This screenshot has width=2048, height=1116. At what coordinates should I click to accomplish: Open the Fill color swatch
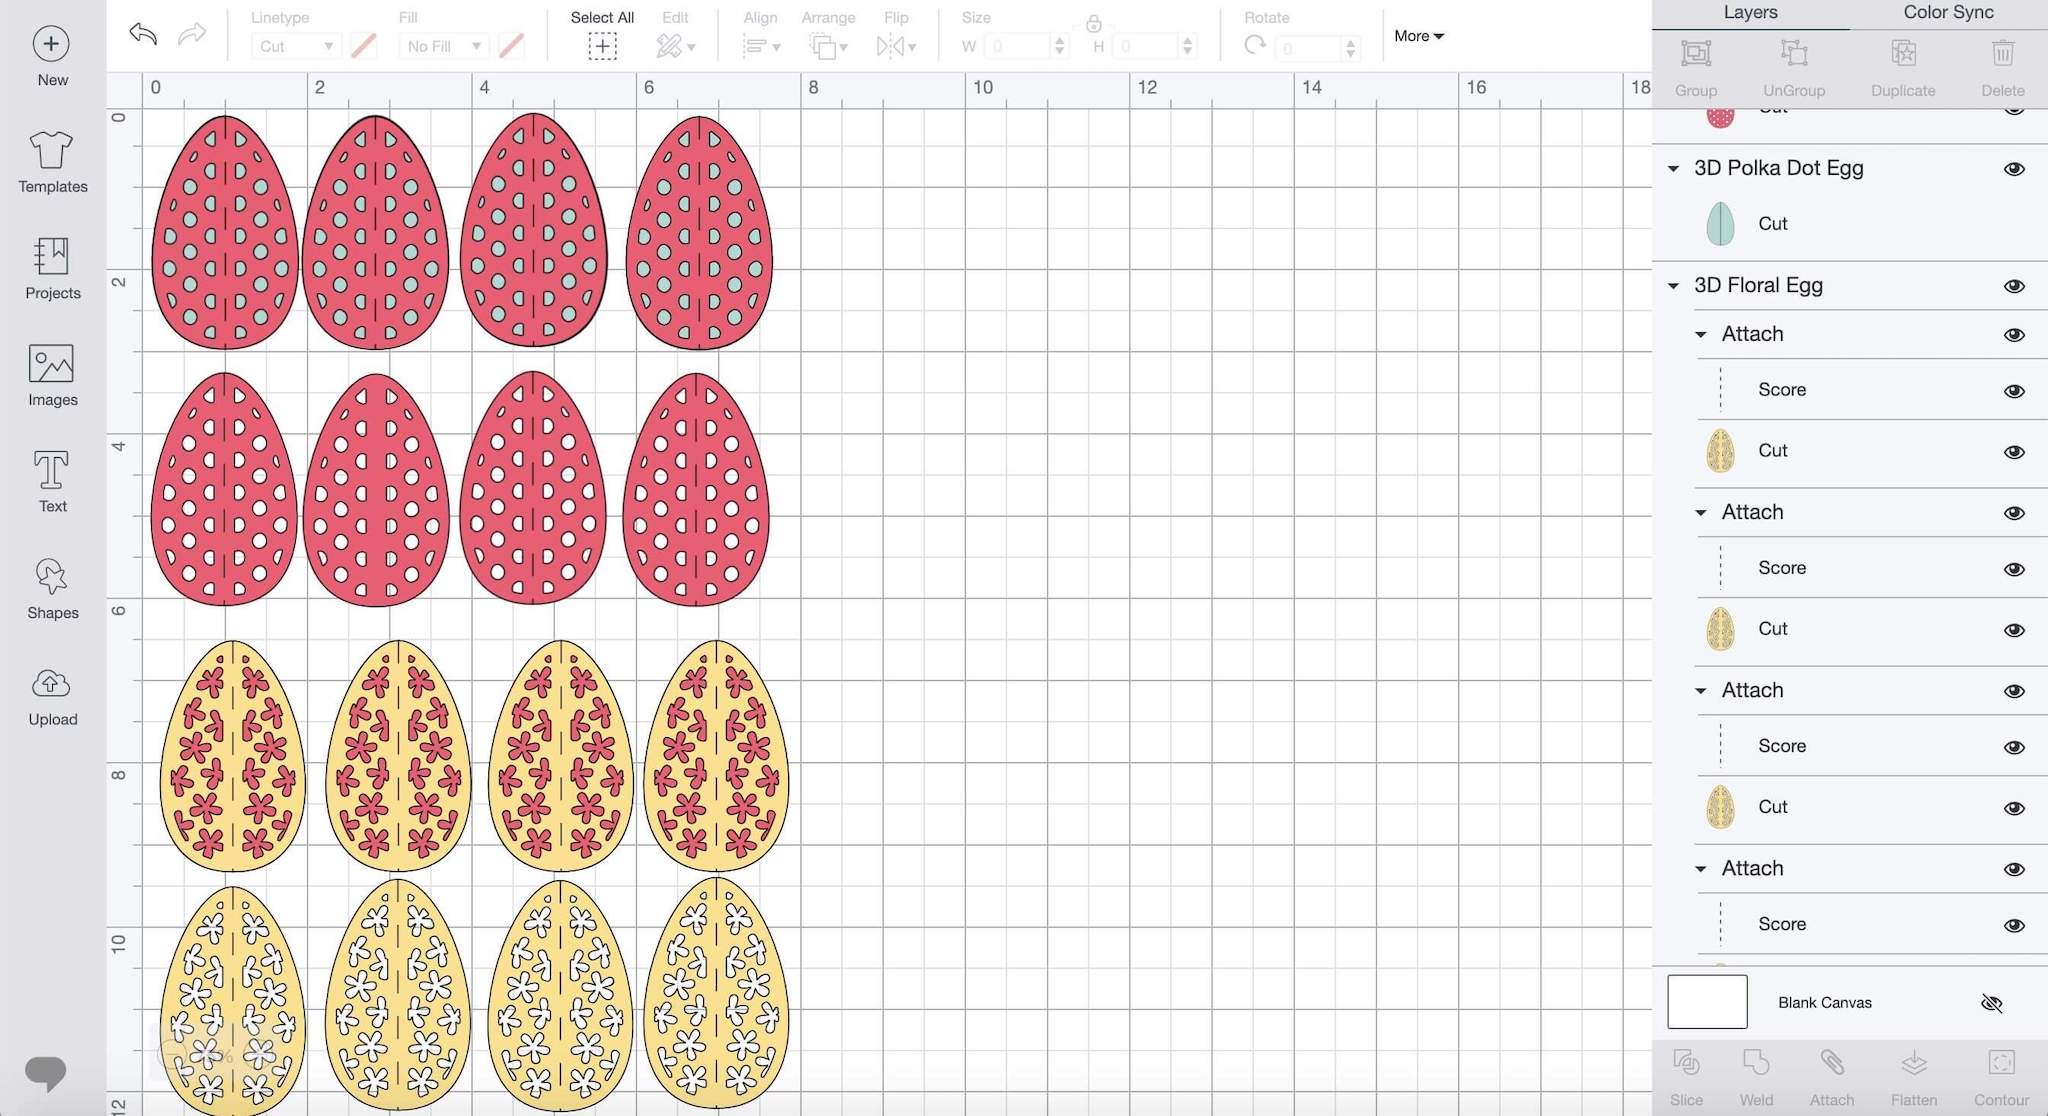tap(511, 46)
